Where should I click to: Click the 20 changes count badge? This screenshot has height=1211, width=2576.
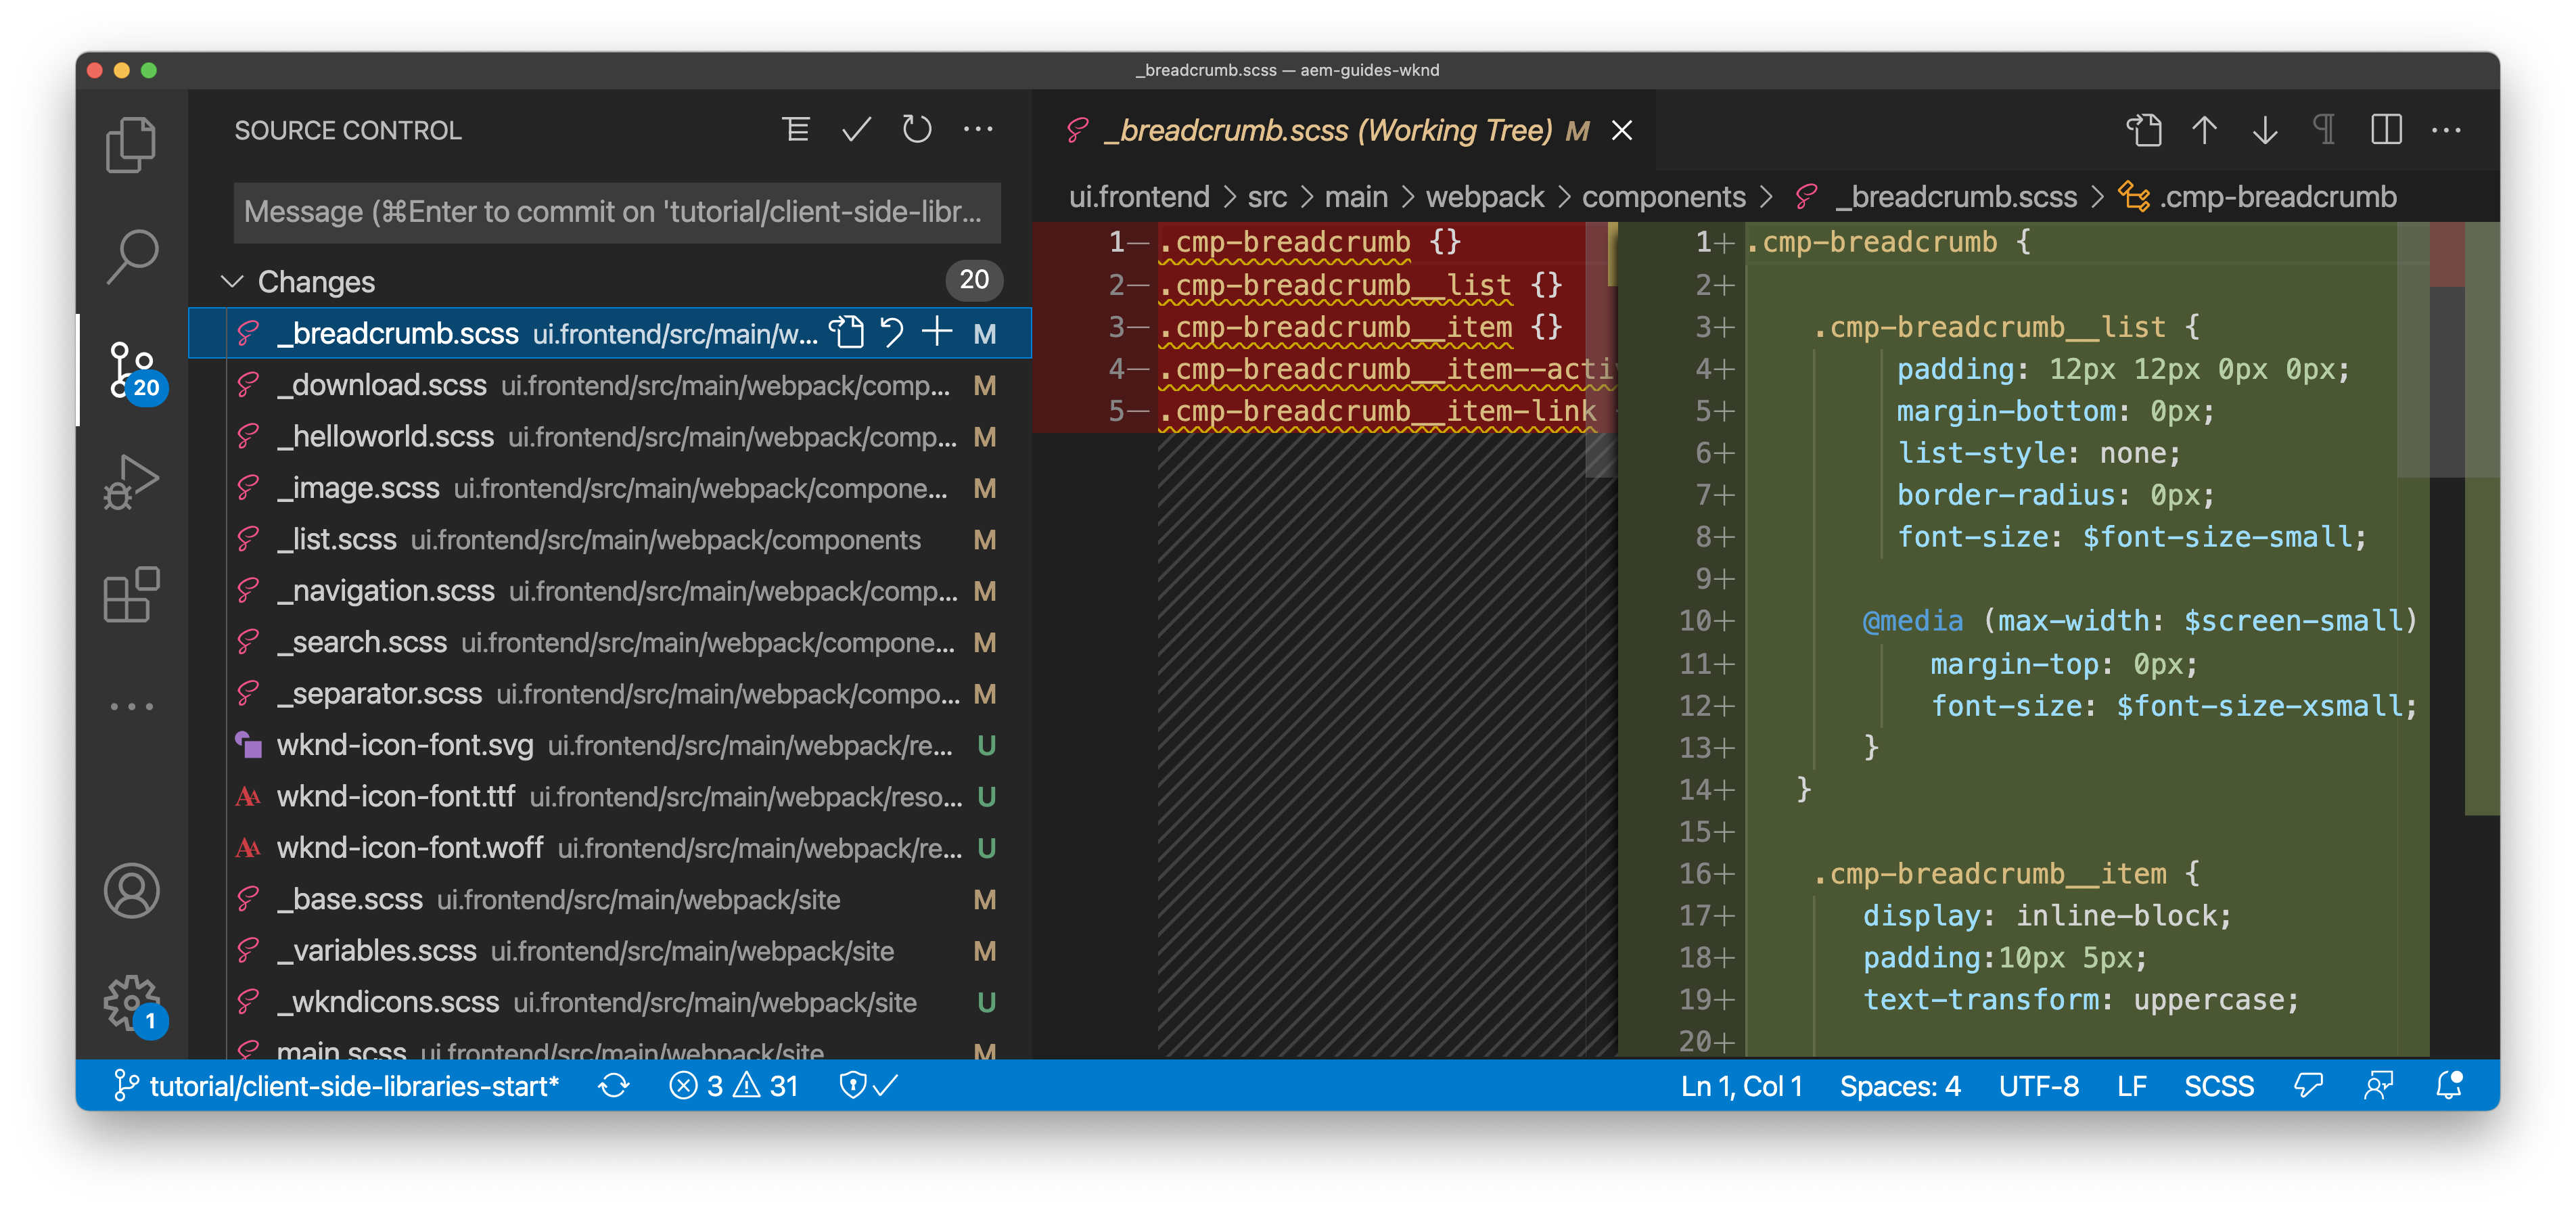(974, 280)
